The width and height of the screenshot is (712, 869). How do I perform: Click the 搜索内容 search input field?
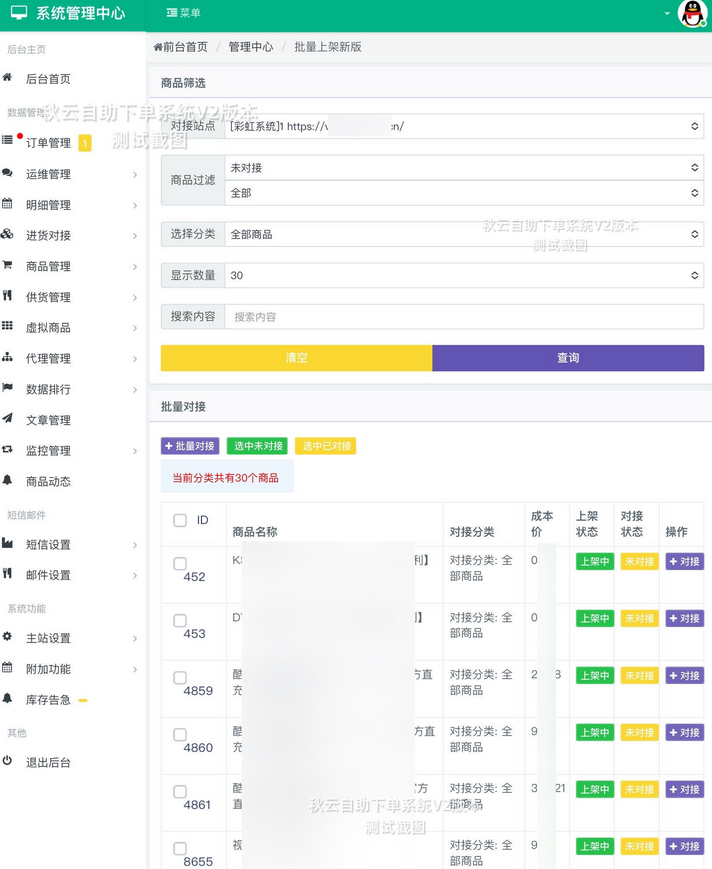(x=464, y=316)
